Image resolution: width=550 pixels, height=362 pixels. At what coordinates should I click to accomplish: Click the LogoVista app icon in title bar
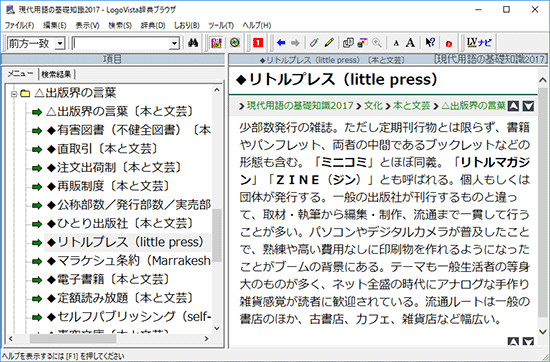(10, 9)
